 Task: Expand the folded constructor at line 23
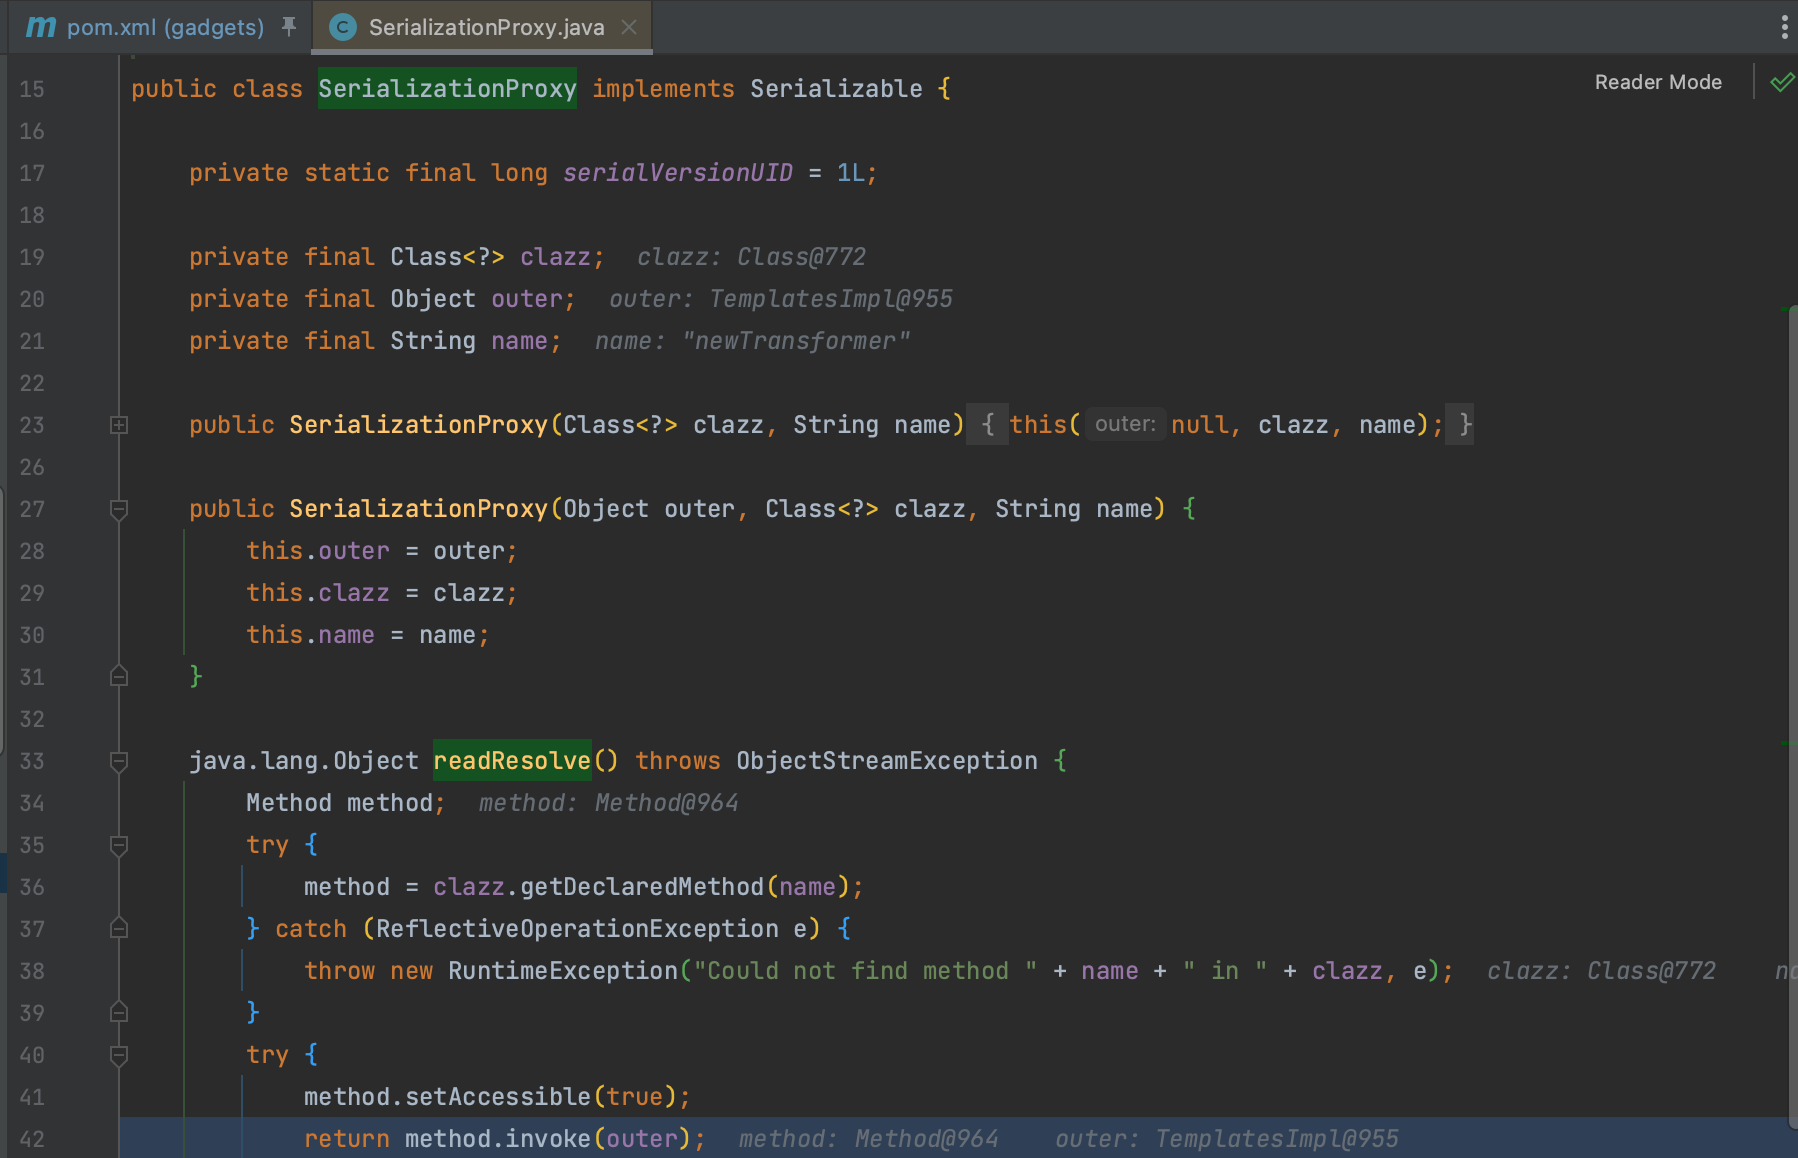click(x=119, y=425)
